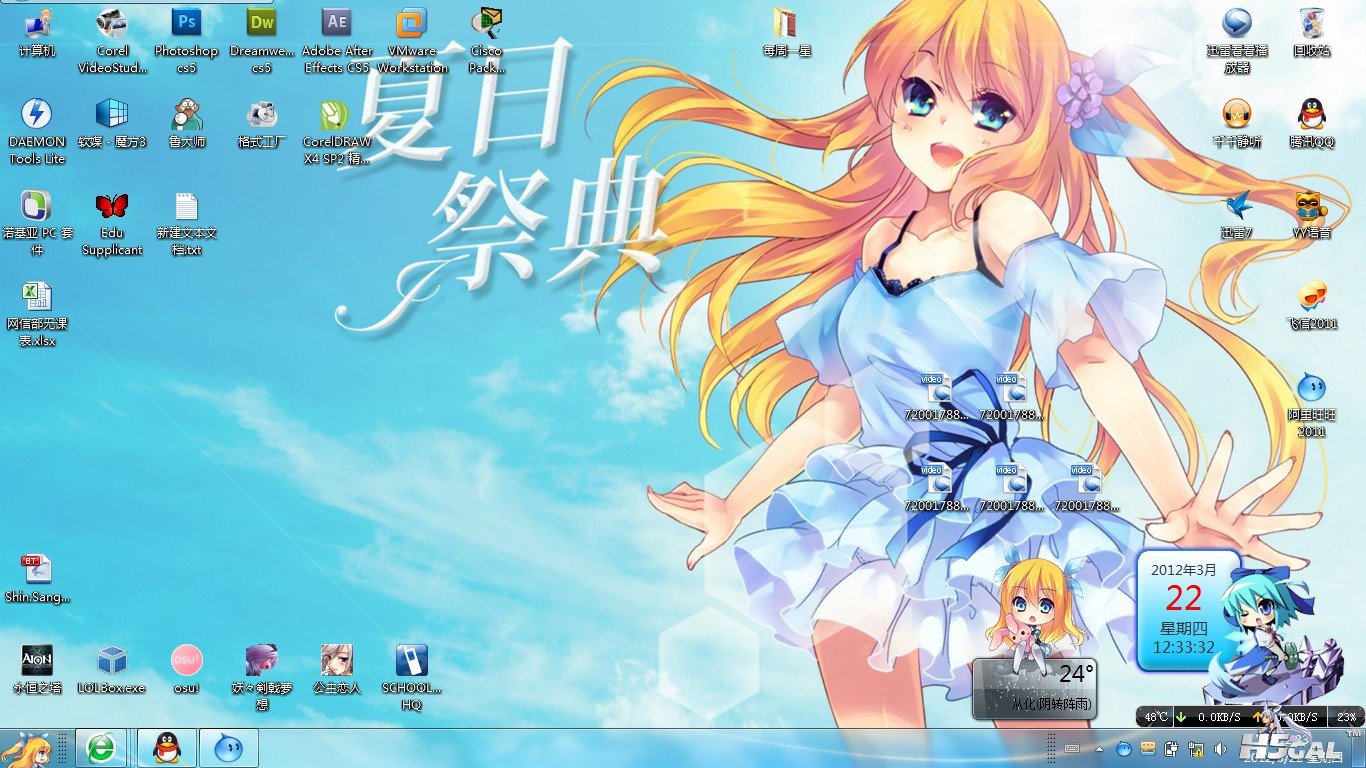Viewport: 1366px width, 768px height.
Task: Select the 格式工厂 desktop icon
Action: coord(261,124)
